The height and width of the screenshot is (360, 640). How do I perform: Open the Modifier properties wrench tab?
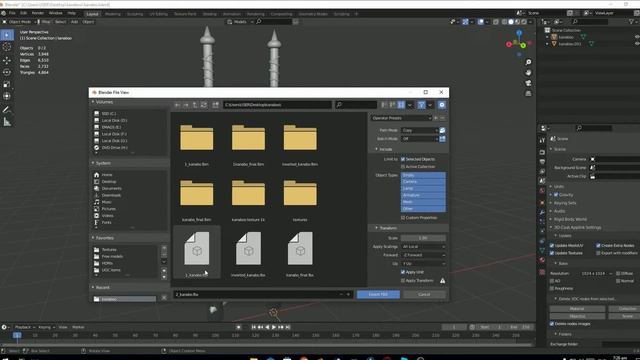click(542, 213)
